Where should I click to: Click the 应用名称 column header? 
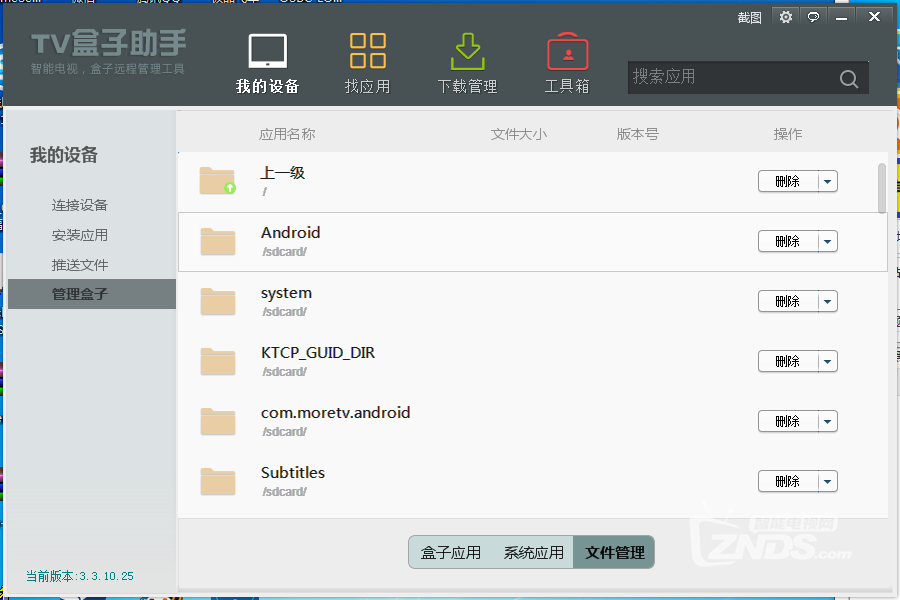click(x=287, y=134)
